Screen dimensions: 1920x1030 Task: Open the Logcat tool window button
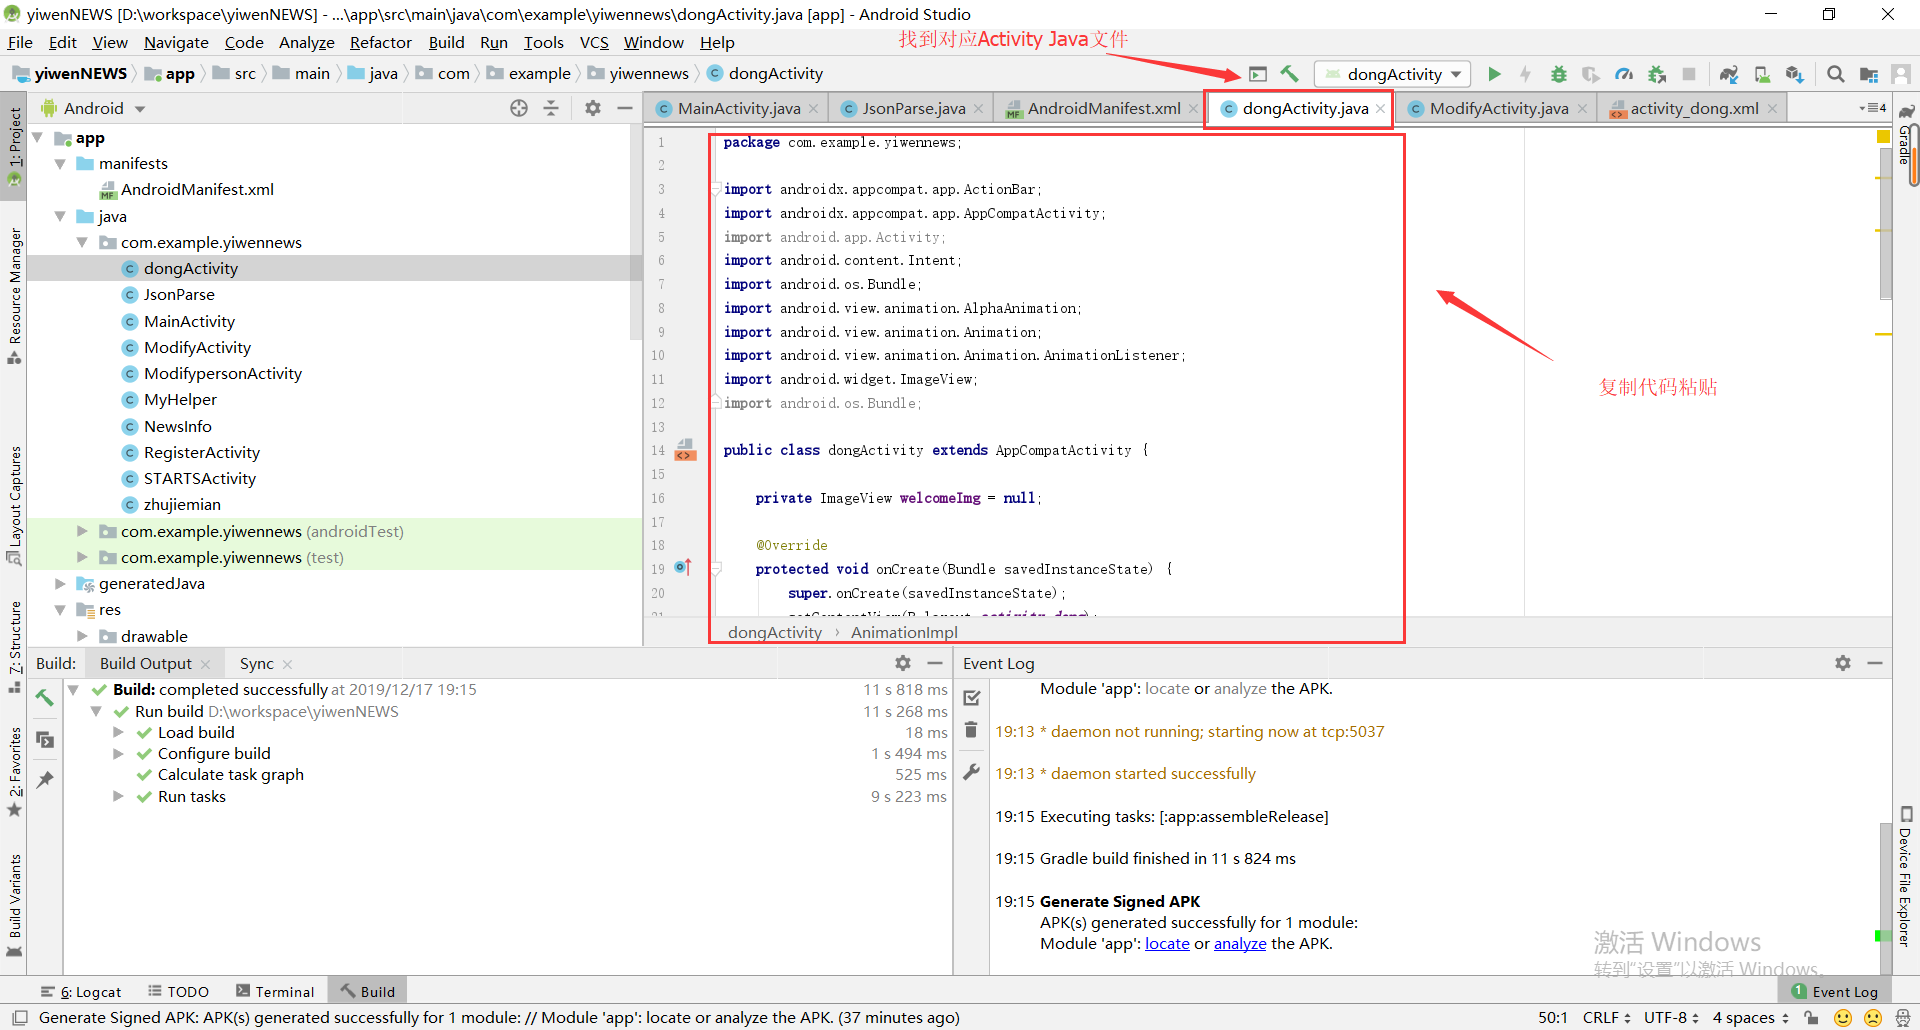pos(90,991)
